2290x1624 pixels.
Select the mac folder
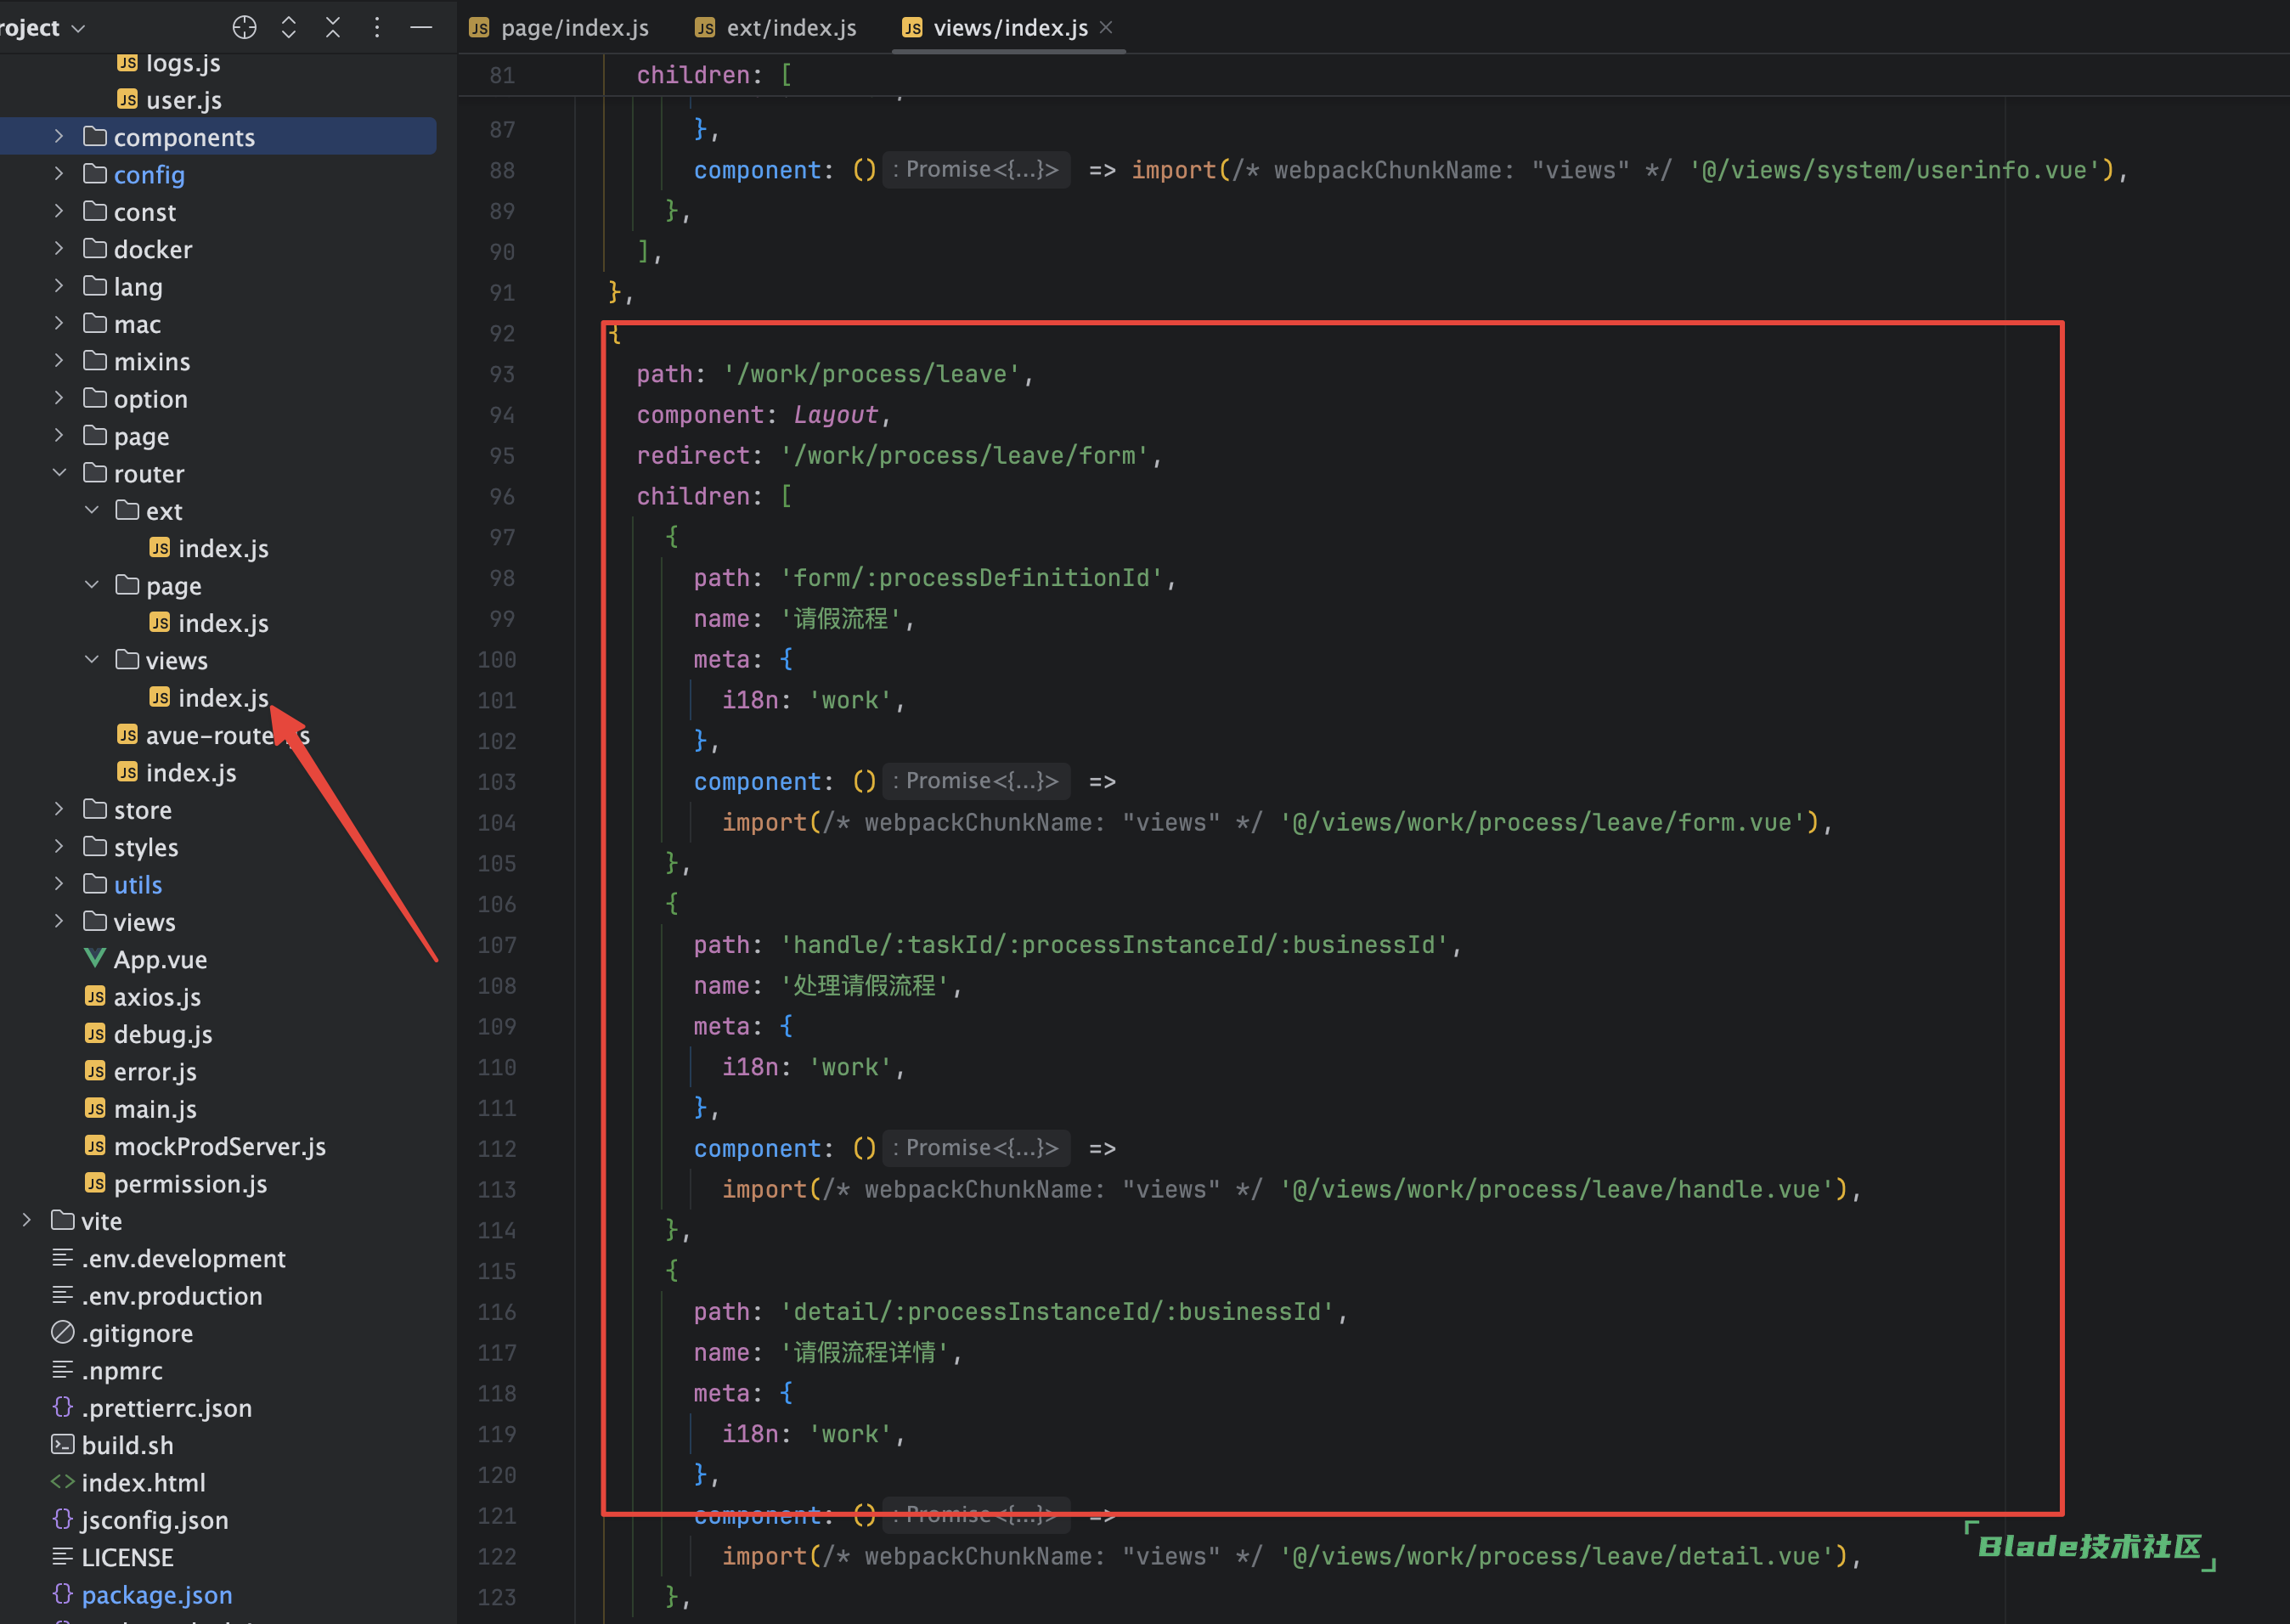point(122,324)
